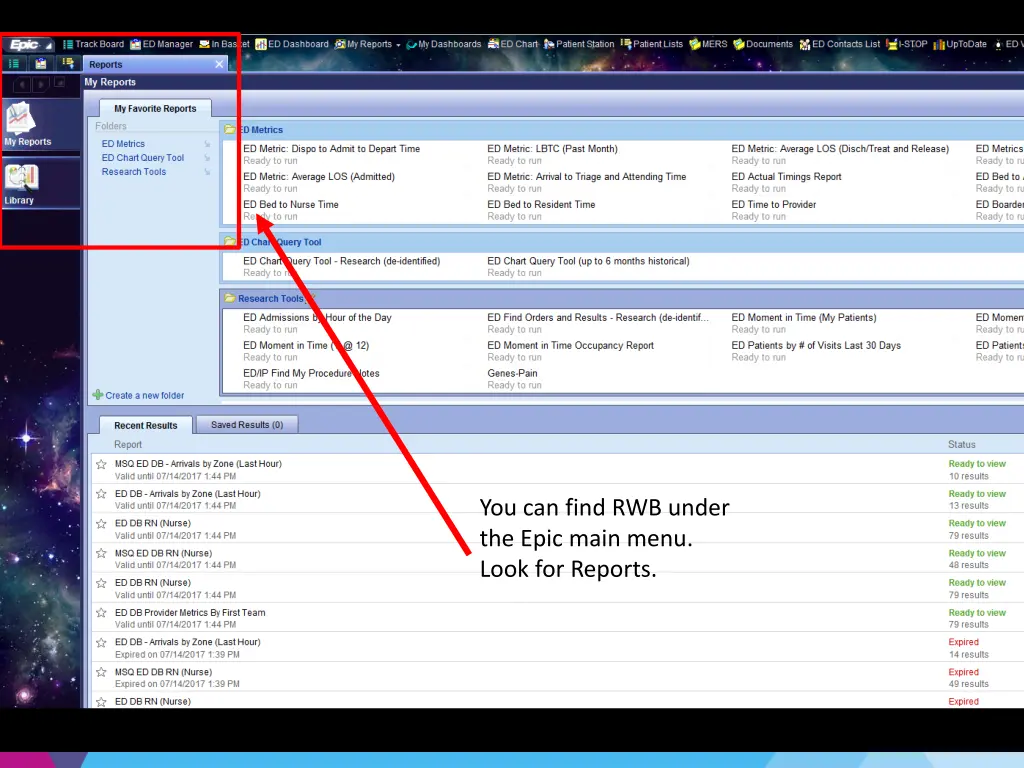The height and width of the screenshot is (768, 1024).
Task: Open UpToDate from the toolbar
Action: point(960,44)
